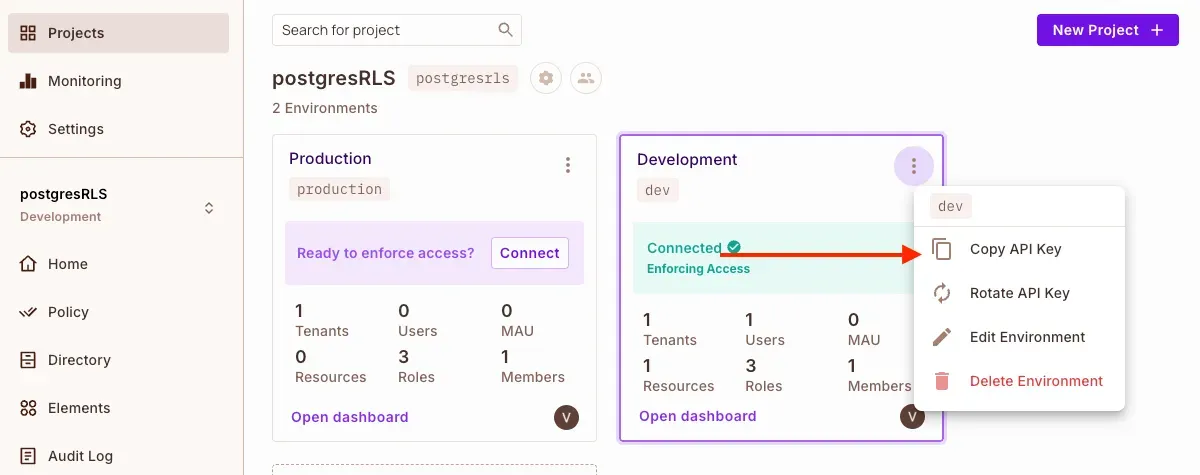Image resolution: width=1200 pixels, height=475 pixels.
Task: Focus the Search for project field
Action: tap(385, 30)
